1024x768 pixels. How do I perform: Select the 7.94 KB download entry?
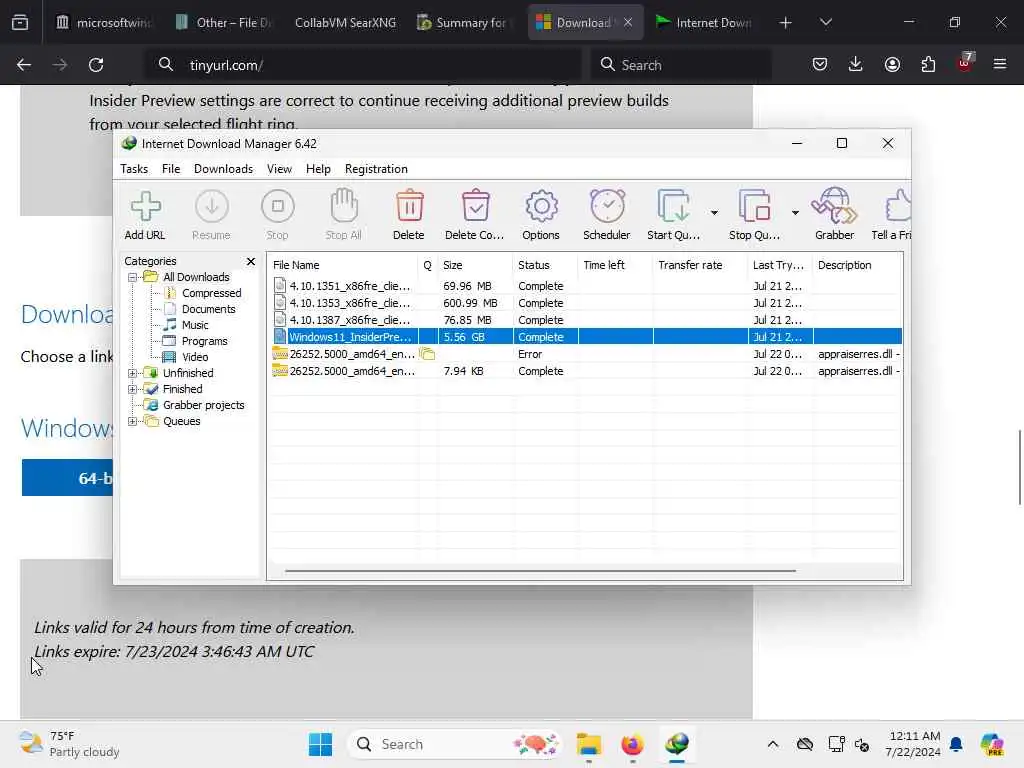coord(585,371)
